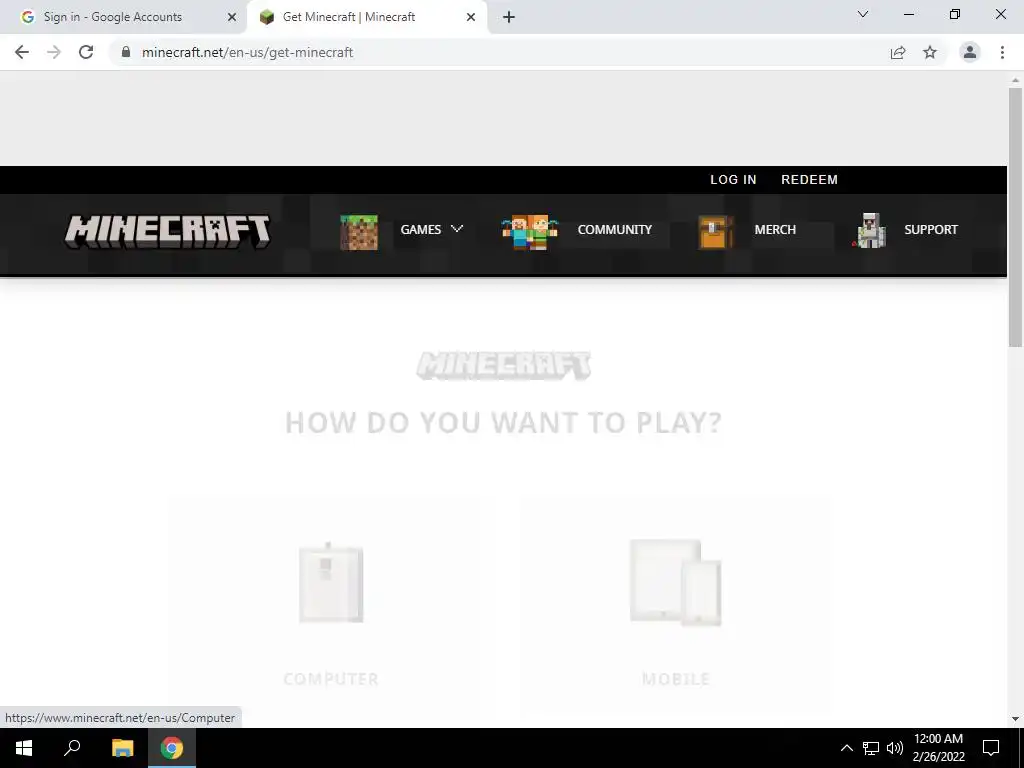Select the computer tower image
Screen dimensions: 1024x768
[x=330, y=583]
